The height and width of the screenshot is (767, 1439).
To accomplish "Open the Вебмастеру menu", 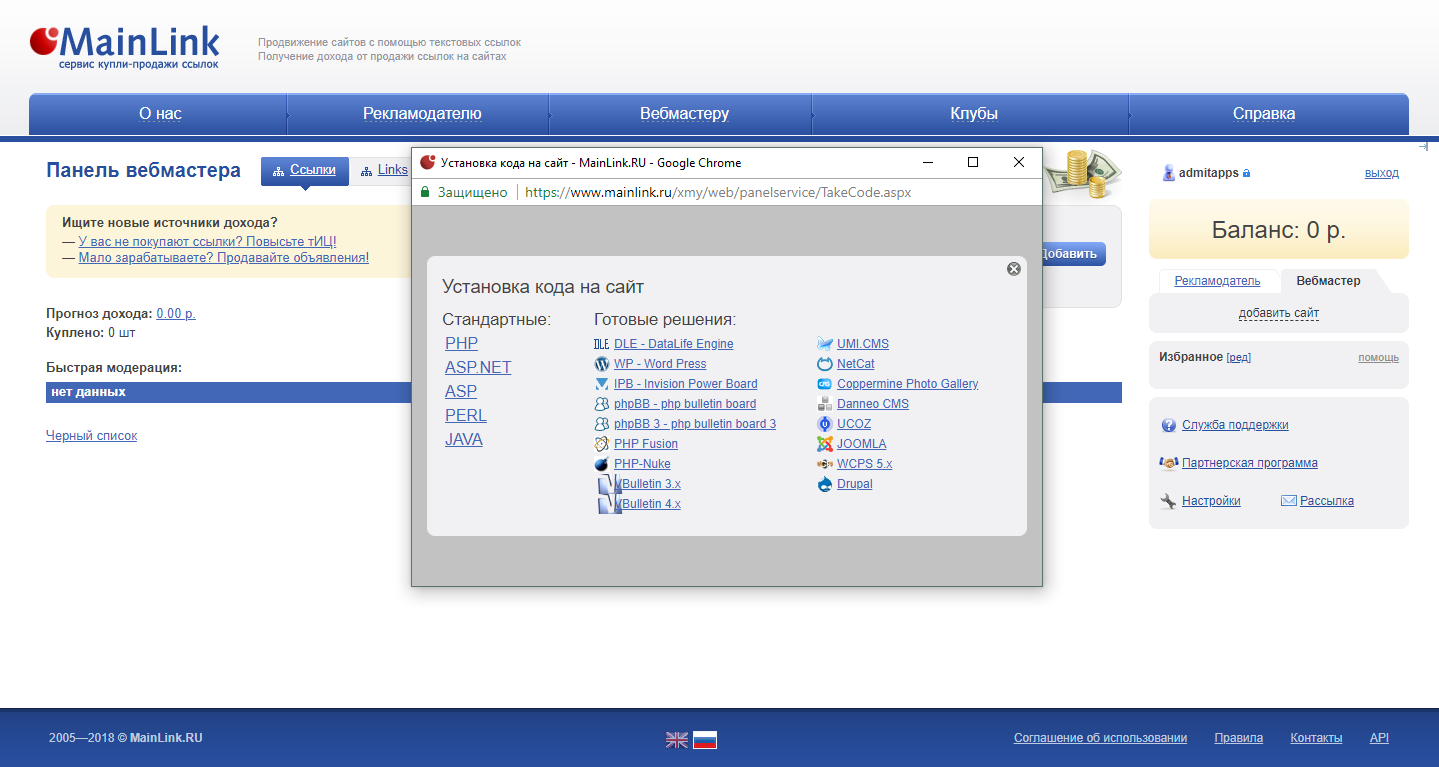I will (684, 114).
